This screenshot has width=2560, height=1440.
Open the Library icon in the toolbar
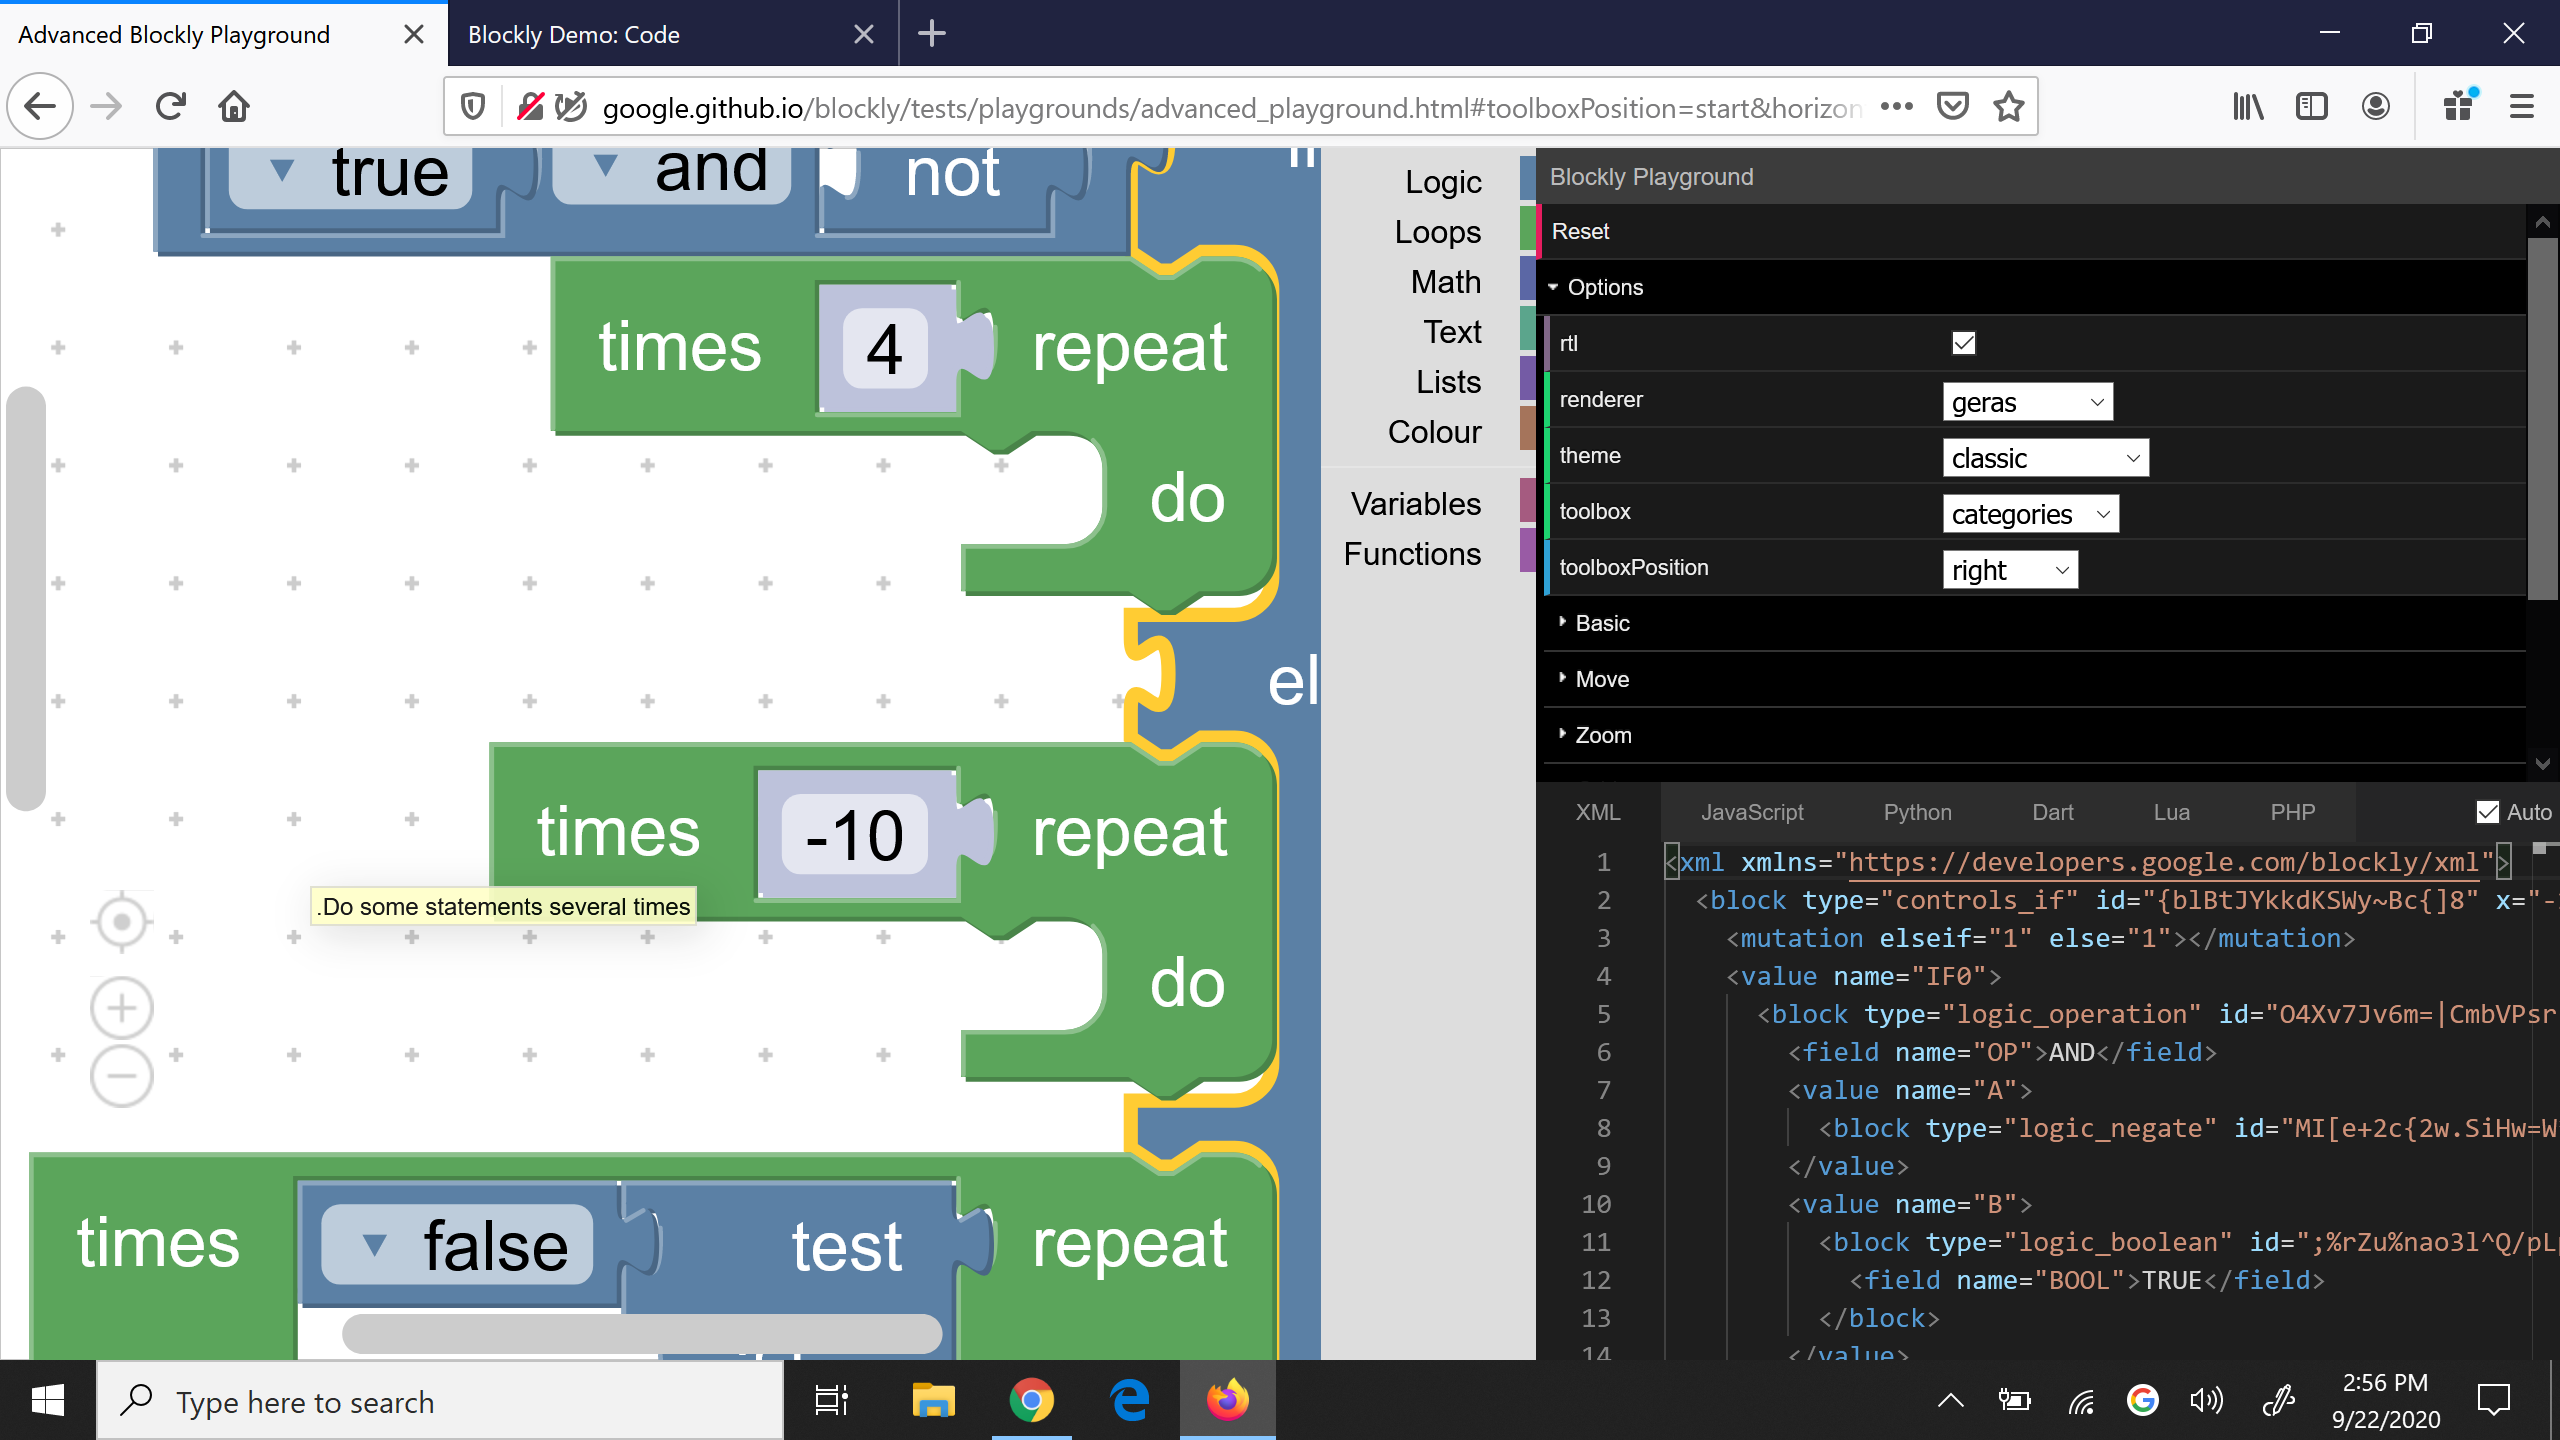coord(2248,106)
